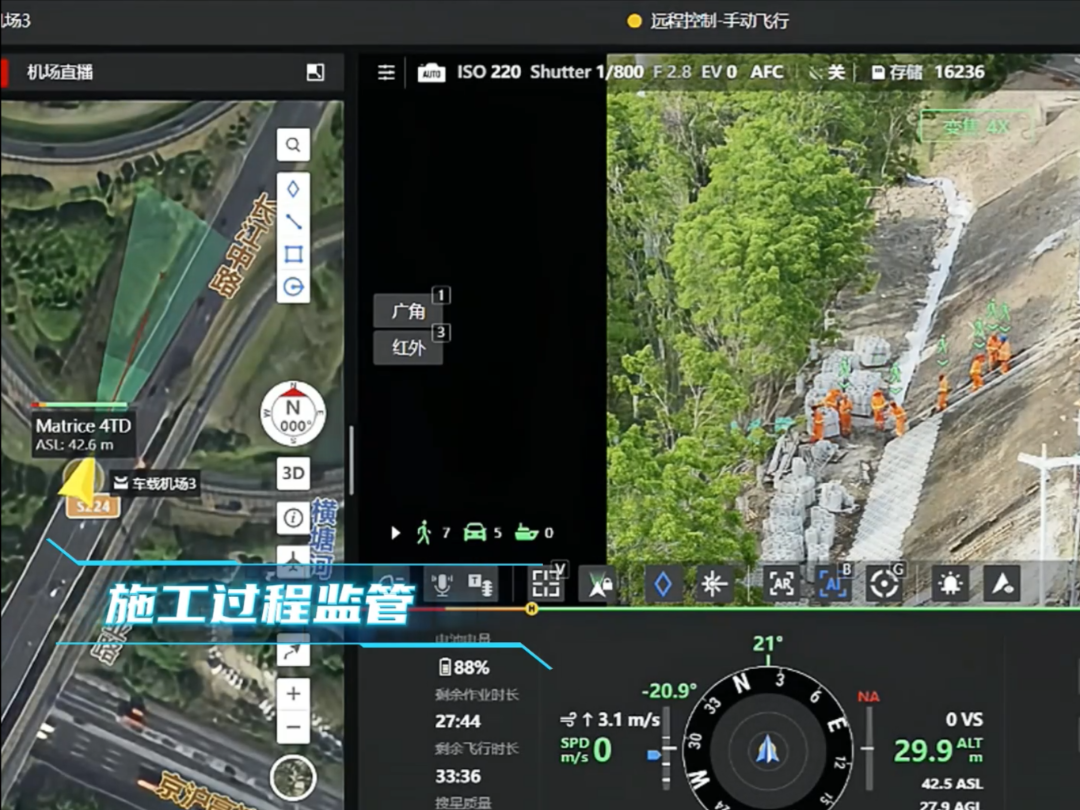Screen dimensions: 1080x810
Task: Toggle the beacon alarm light icon
Action: [x=951, y=585]
